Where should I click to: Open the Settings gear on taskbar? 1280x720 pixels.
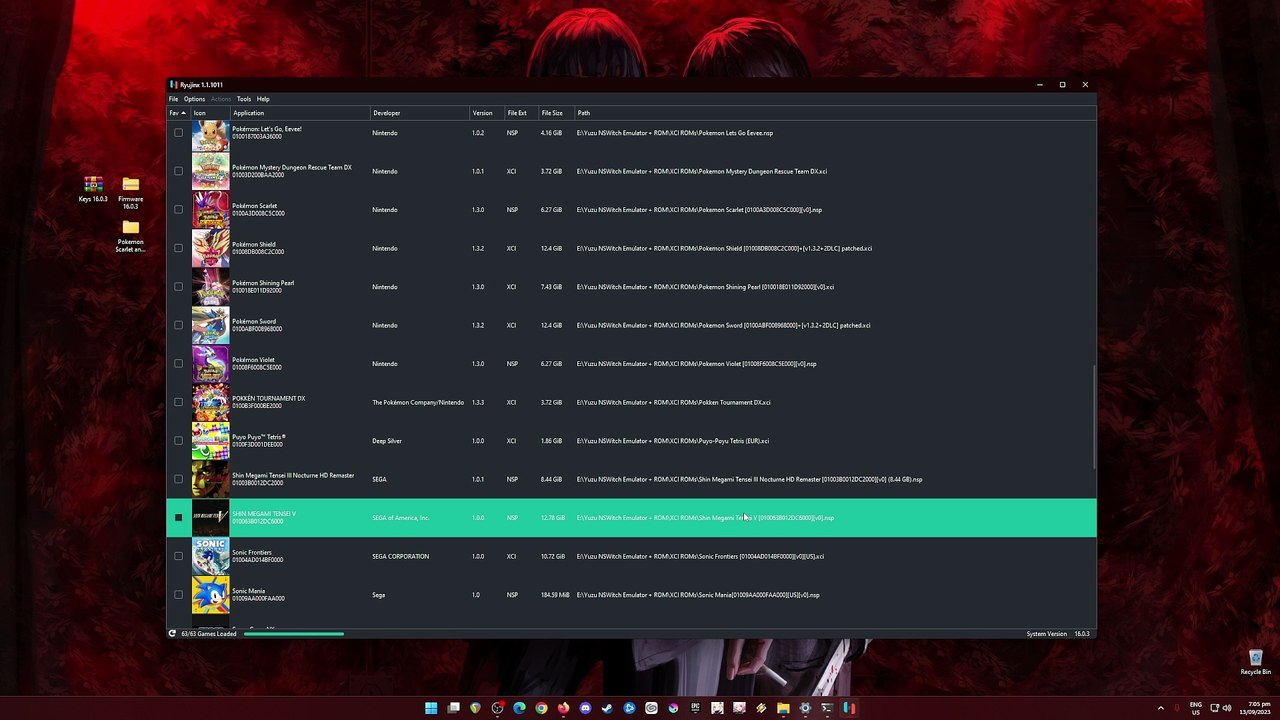pos(805,708)
